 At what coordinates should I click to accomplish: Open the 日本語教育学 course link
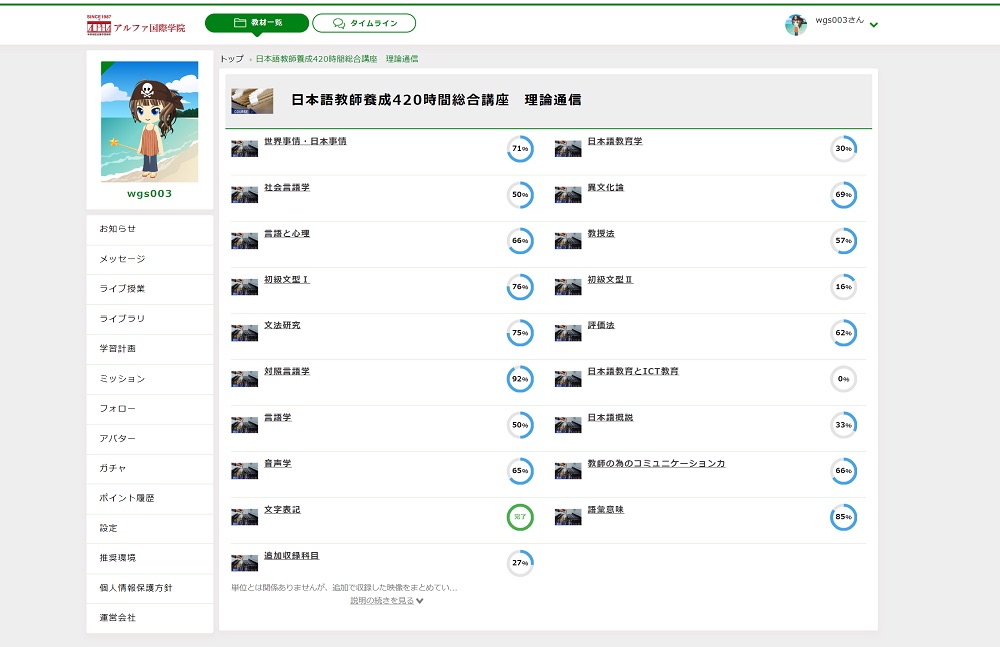(615, 141)
